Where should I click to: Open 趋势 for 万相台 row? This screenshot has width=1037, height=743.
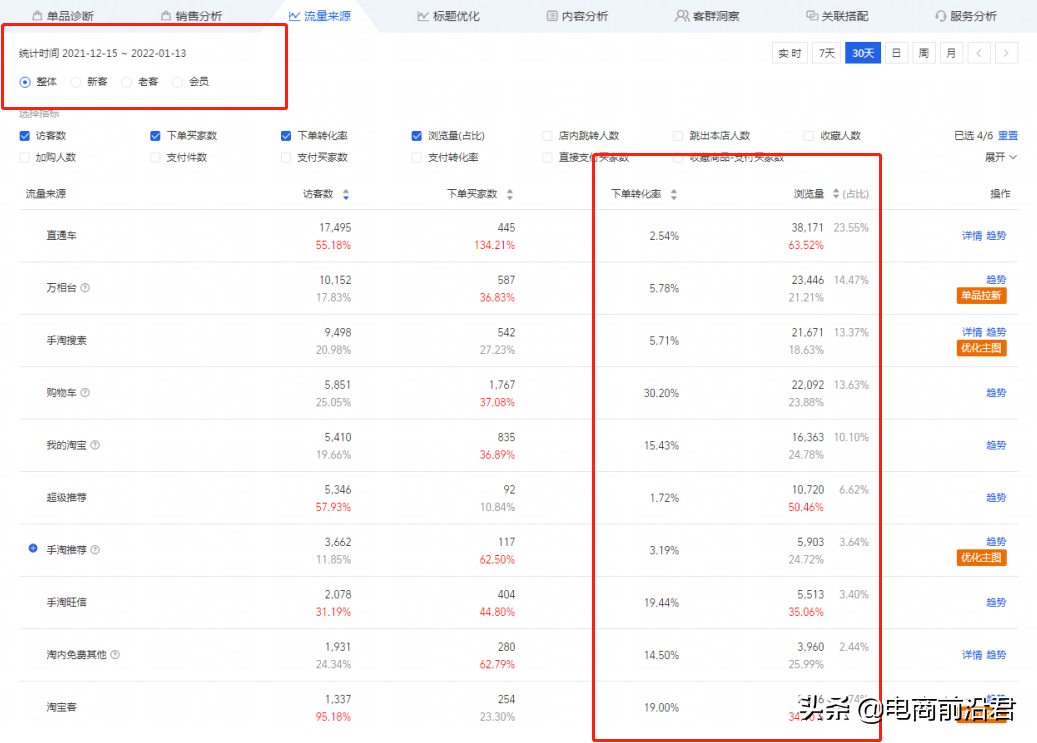point(996,279)
